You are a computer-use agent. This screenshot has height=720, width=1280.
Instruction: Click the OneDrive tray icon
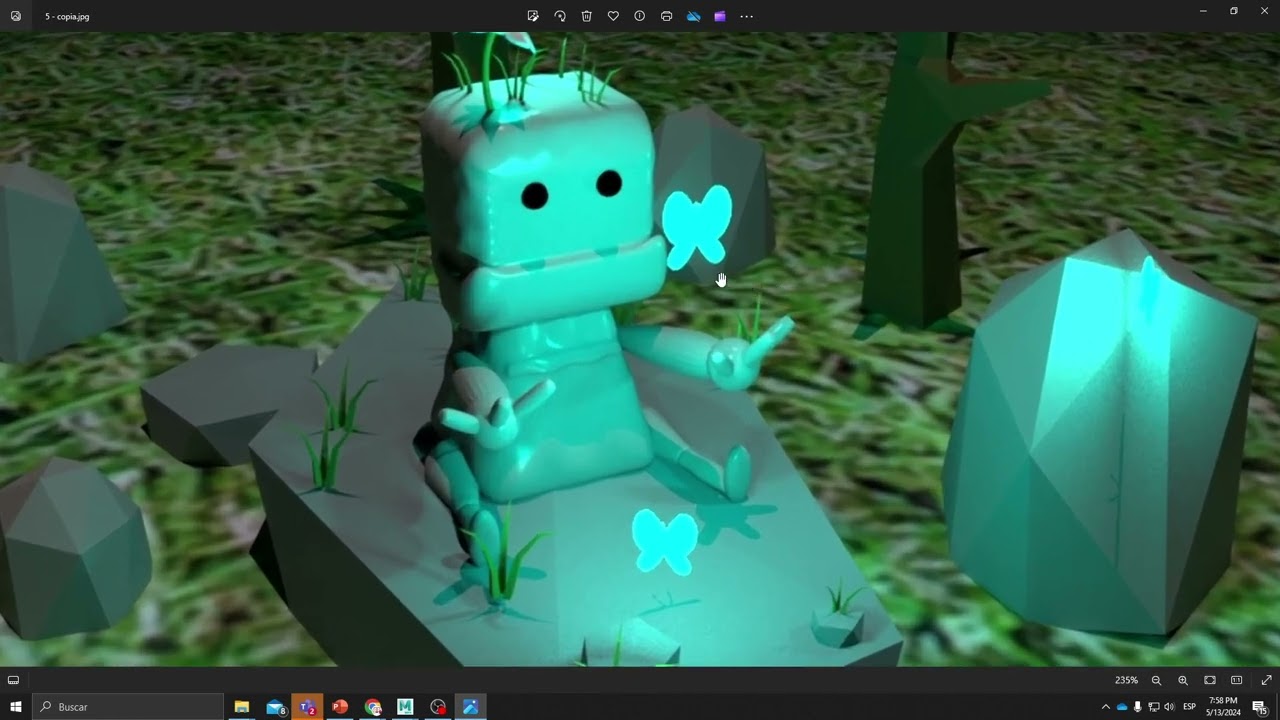pyautogui.click(x=1122, y=707)
